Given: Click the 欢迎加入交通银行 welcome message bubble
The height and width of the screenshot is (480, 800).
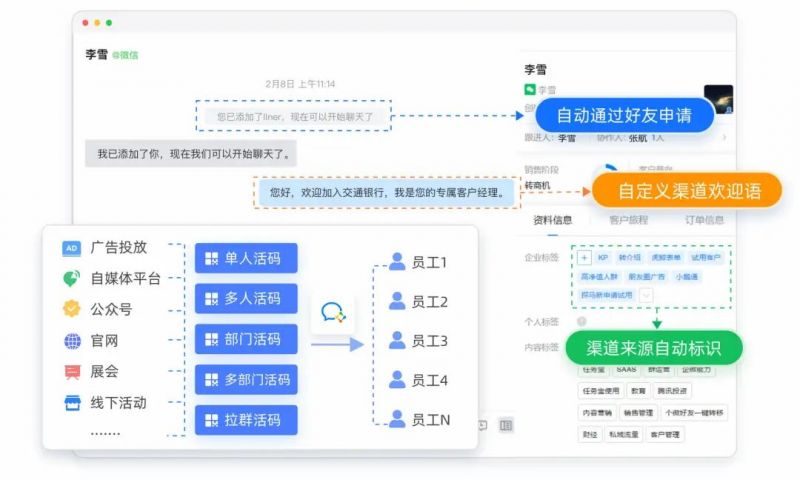Looking at the screenshot, I should [386, 192].
